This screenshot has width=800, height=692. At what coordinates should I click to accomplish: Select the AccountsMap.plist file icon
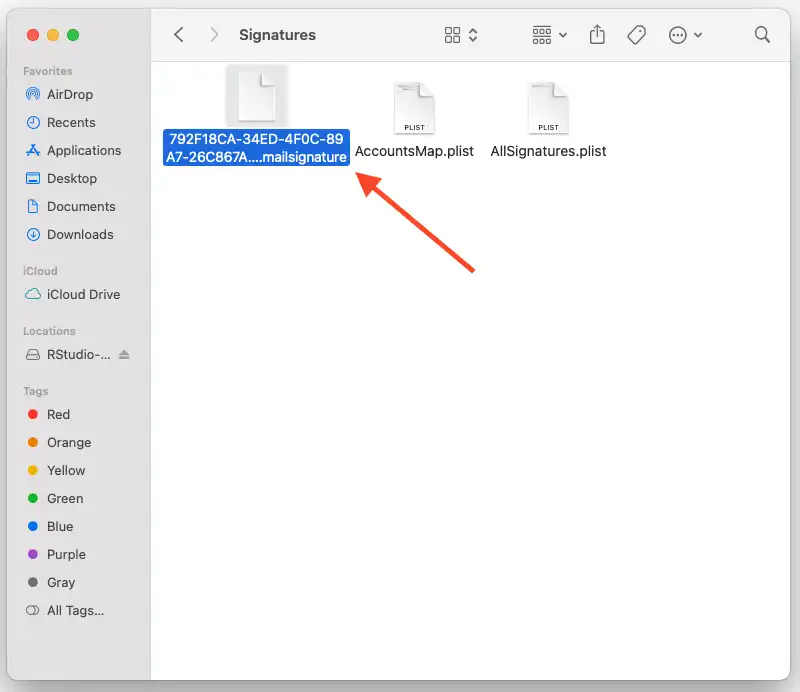[x=414, y=108]
